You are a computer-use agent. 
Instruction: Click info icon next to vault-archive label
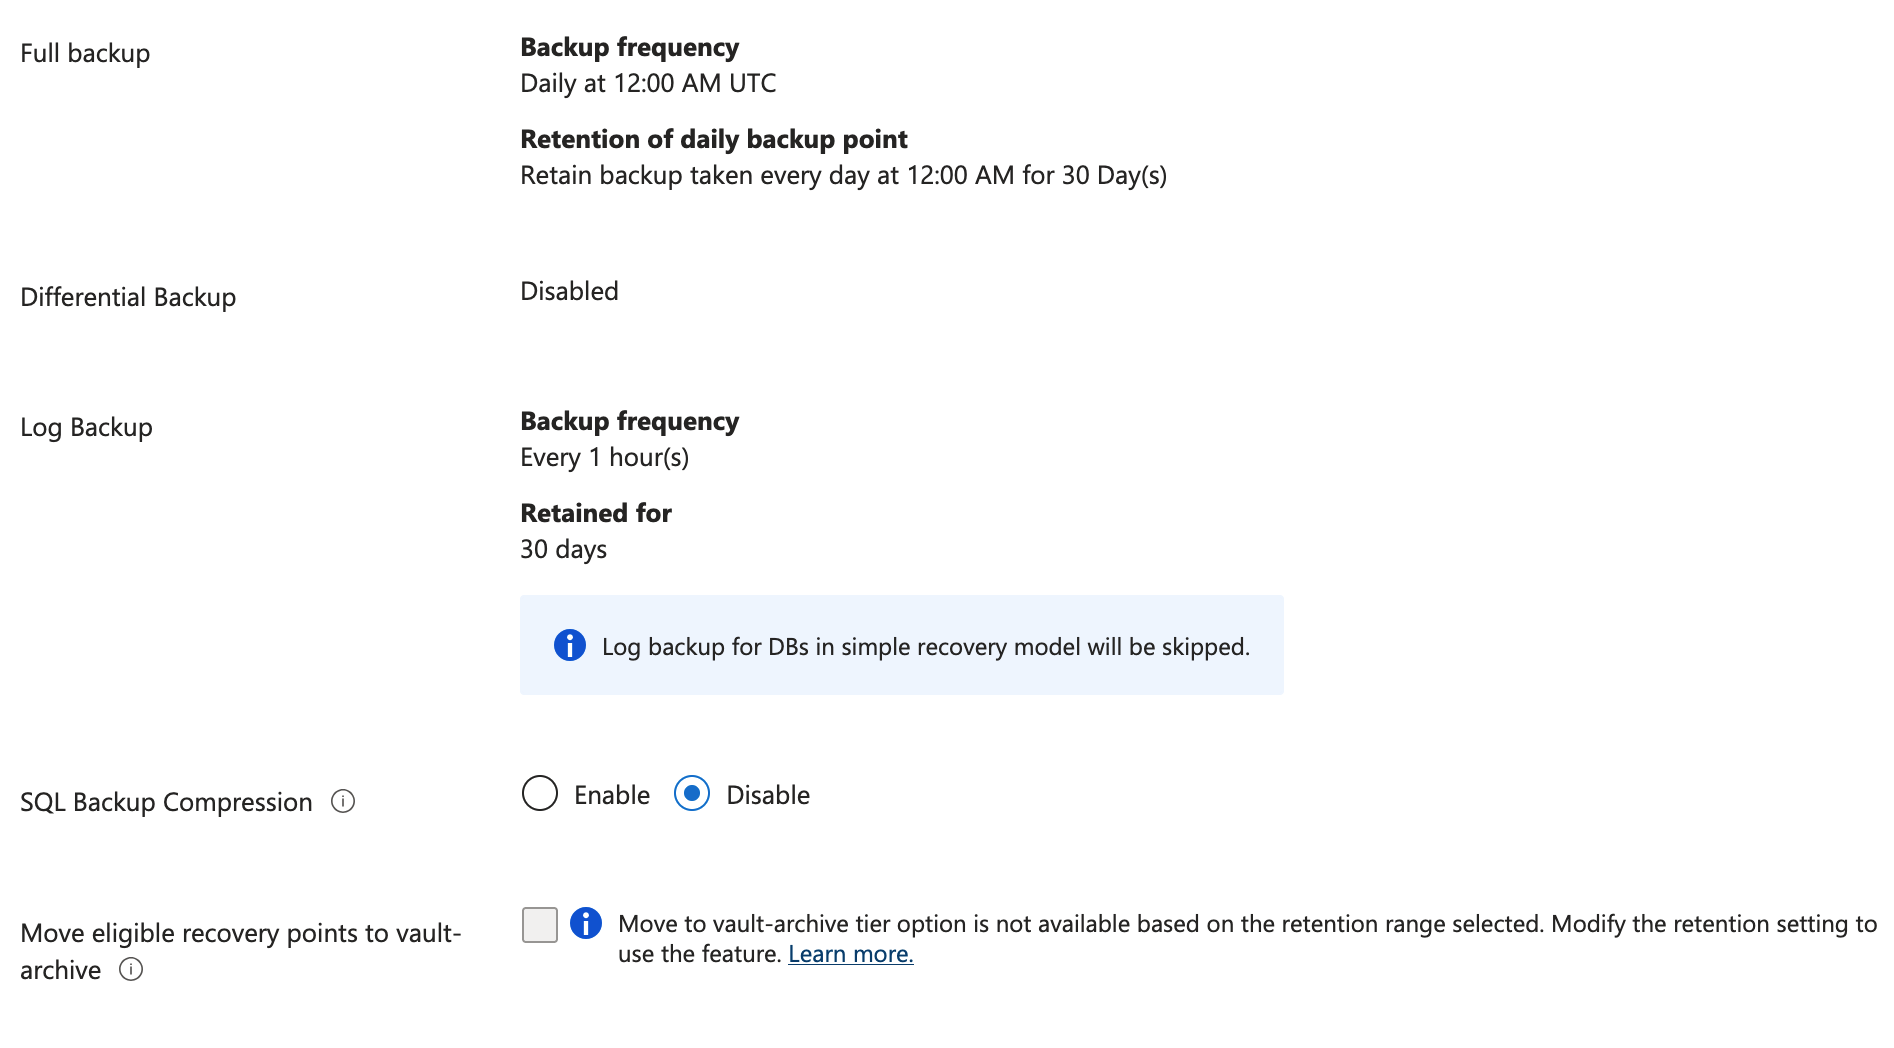point(131,969)
